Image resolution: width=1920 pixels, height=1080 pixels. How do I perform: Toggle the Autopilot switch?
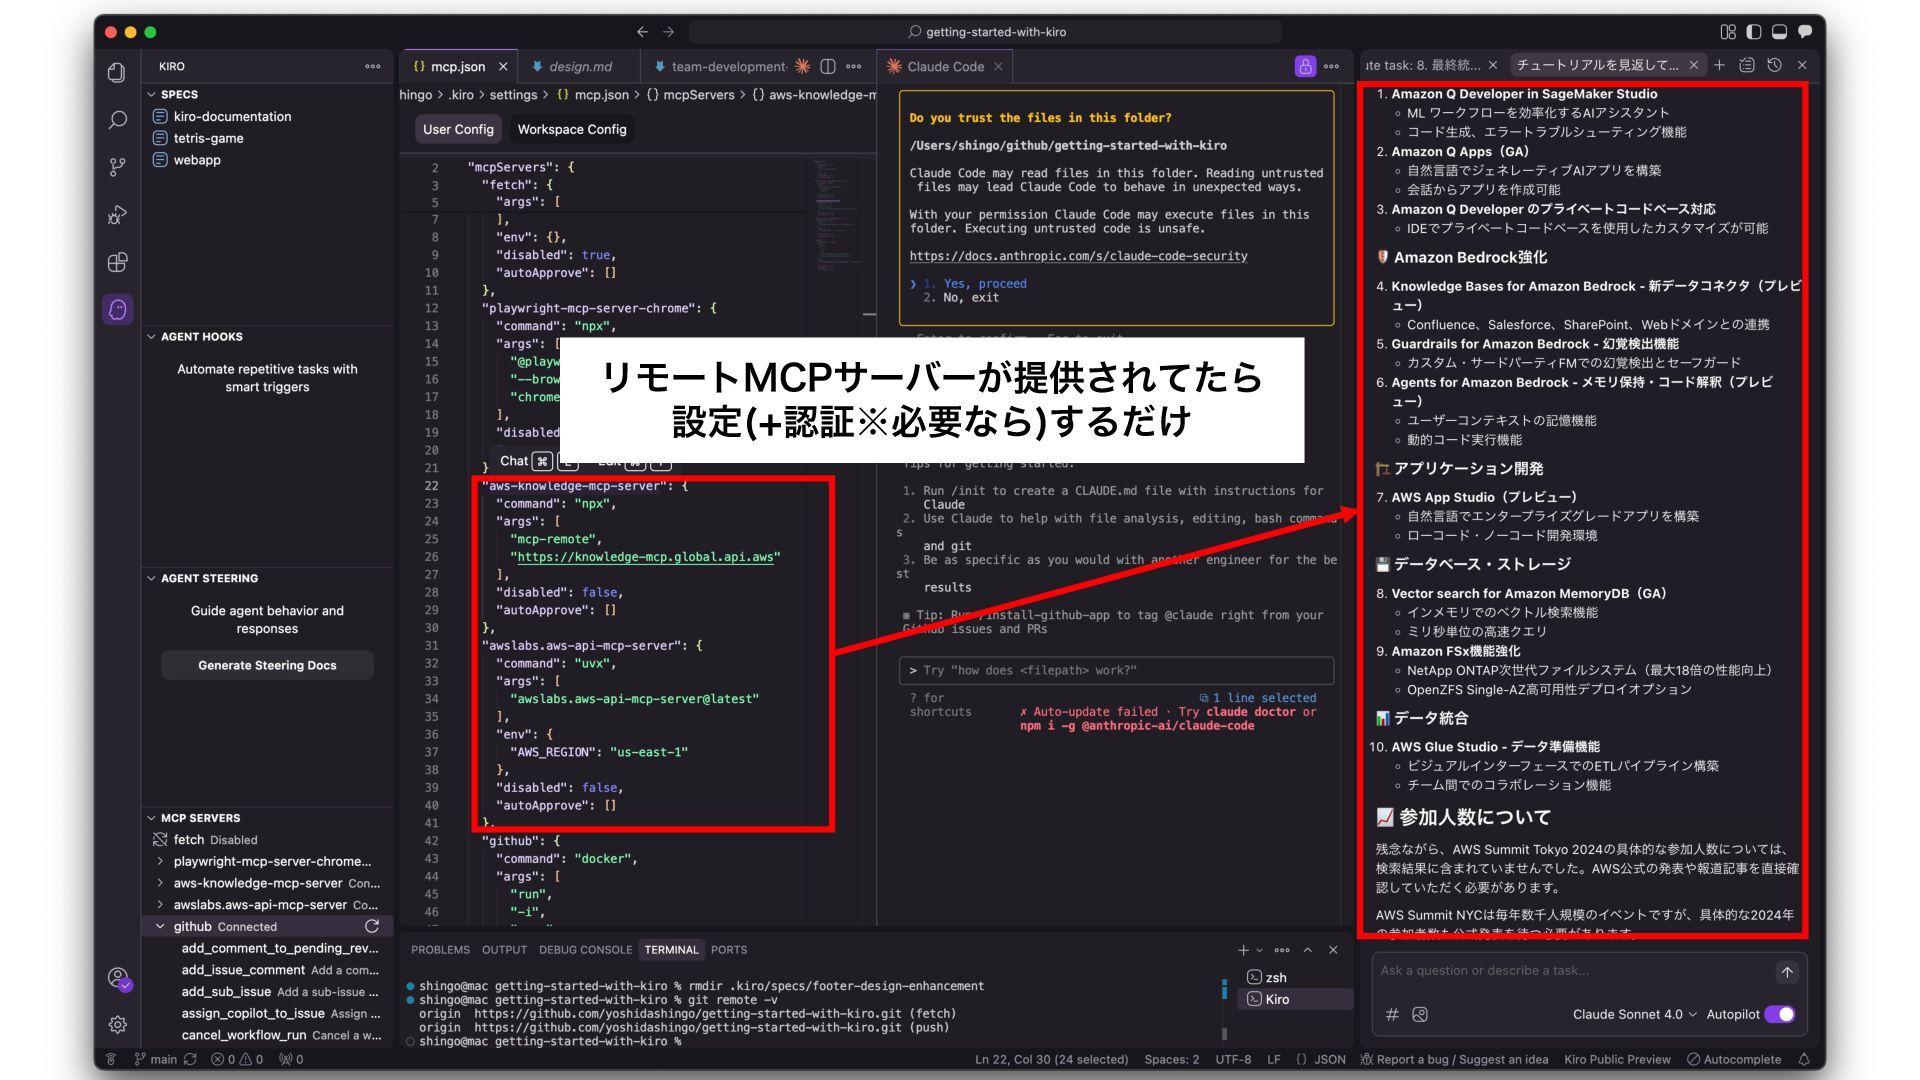1780,1014
